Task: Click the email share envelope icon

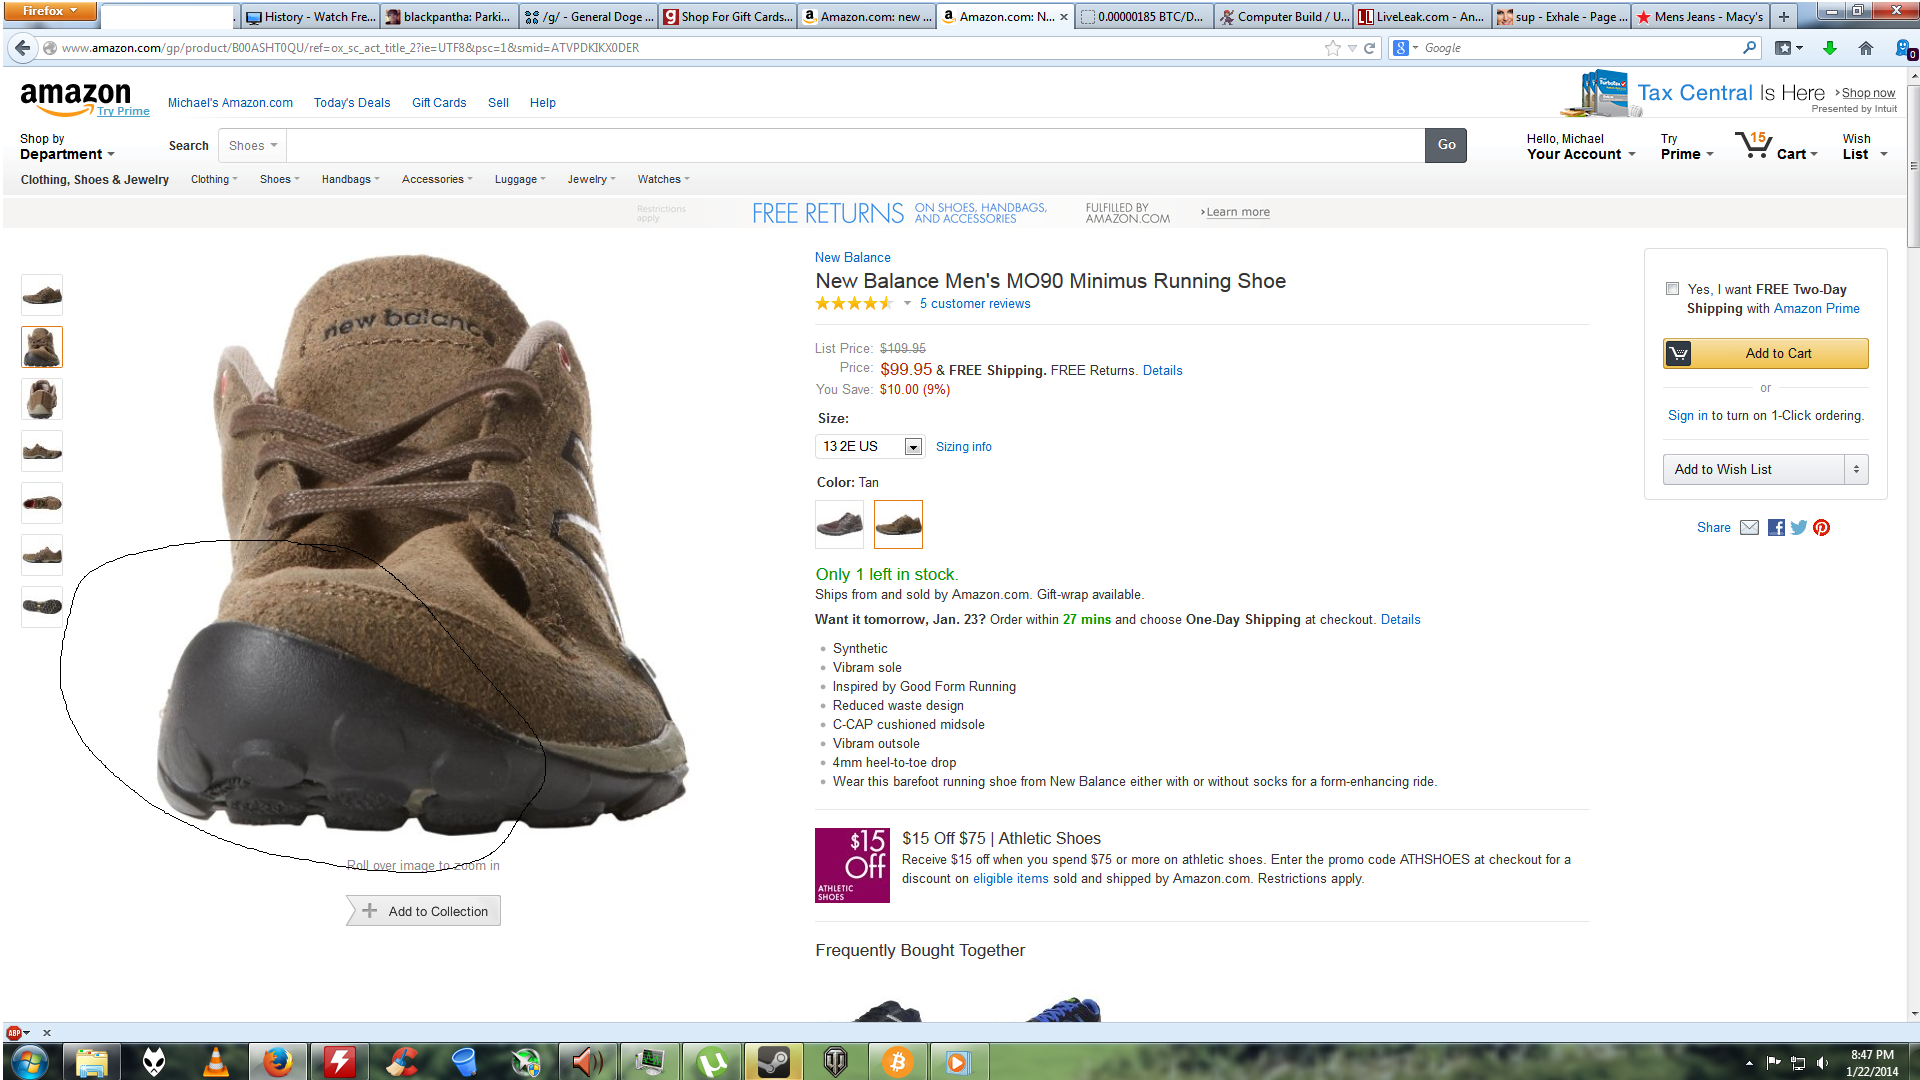Action: click(x=1749, y=528)
